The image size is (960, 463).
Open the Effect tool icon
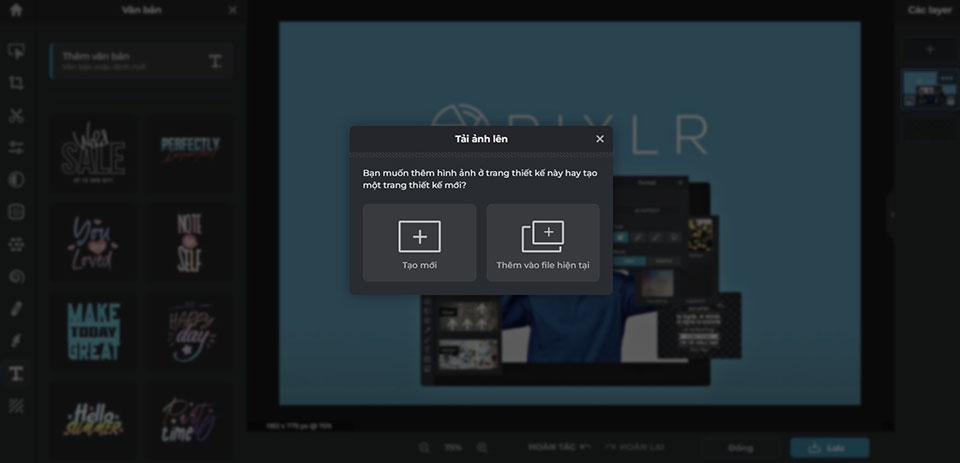pyautogui.click(x=16, y=212)
